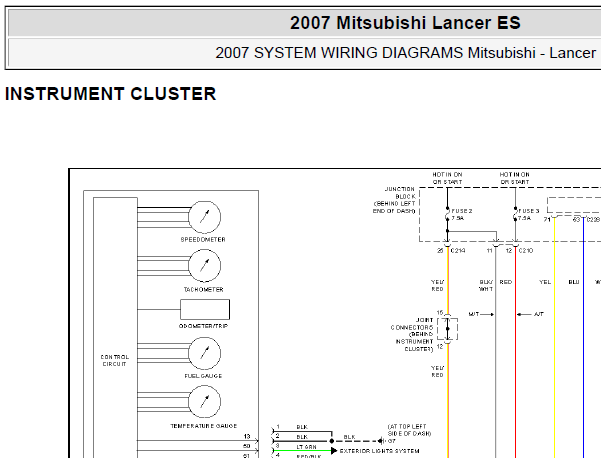Click pin number 63 above blue wire

[x=576, y=220]
